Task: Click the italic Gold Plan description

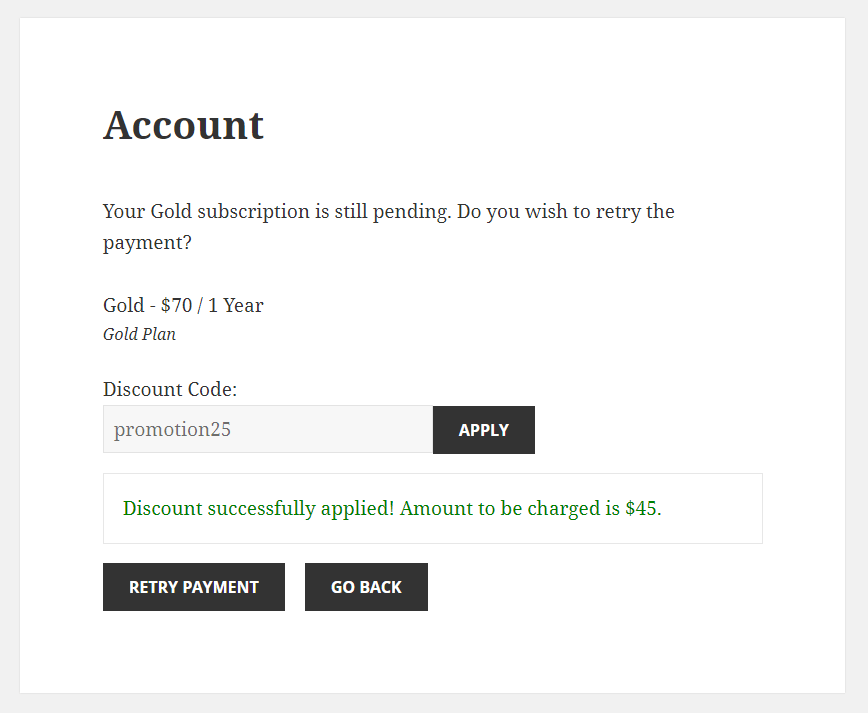Action: tap(139, 334)
